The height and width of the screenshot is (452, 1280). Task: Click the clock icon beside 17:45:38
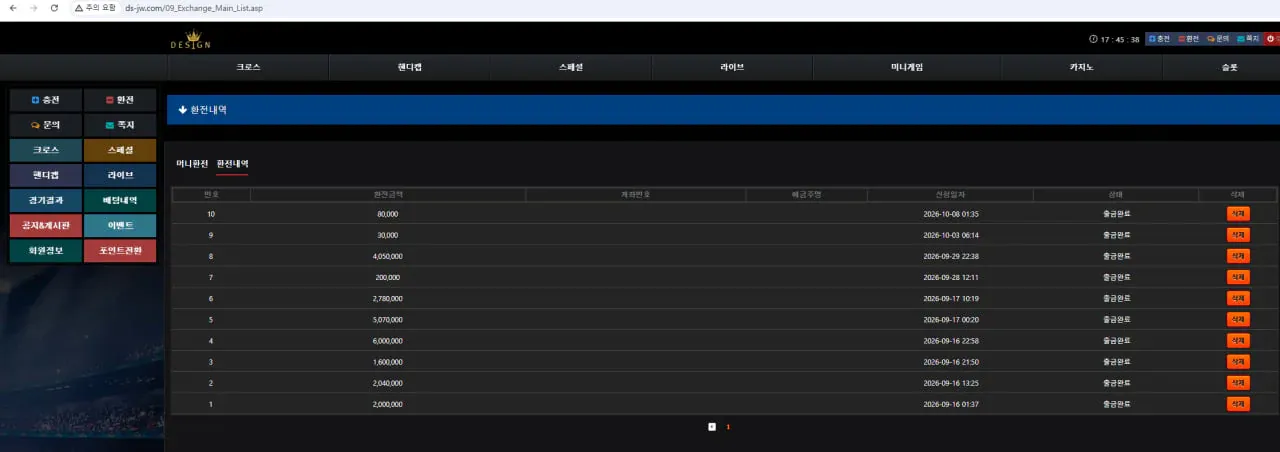[x=1093, y=39]
